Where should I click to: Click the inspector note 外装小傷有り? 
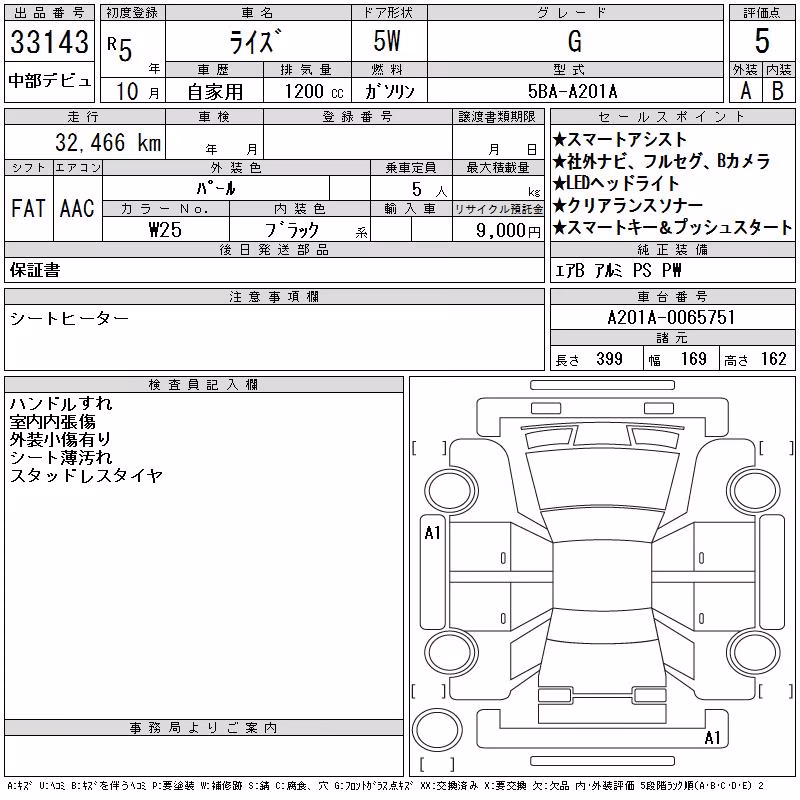tap(60, 439)
